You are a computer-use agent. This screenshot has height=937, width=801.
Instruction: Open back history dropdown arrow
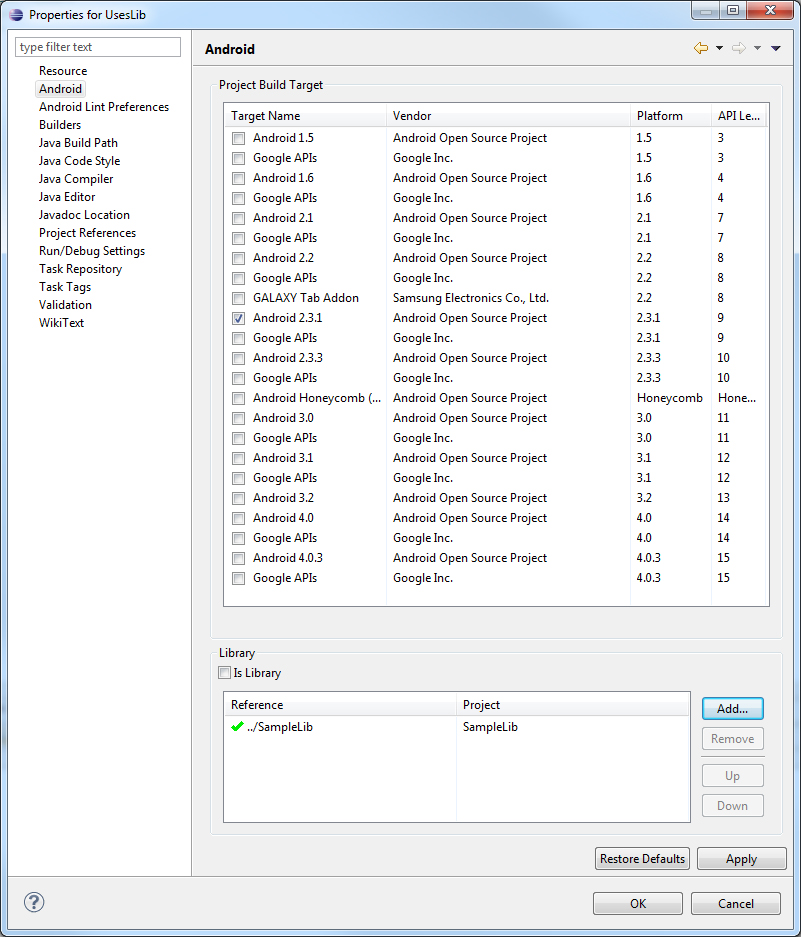click(x=719, y=48)
